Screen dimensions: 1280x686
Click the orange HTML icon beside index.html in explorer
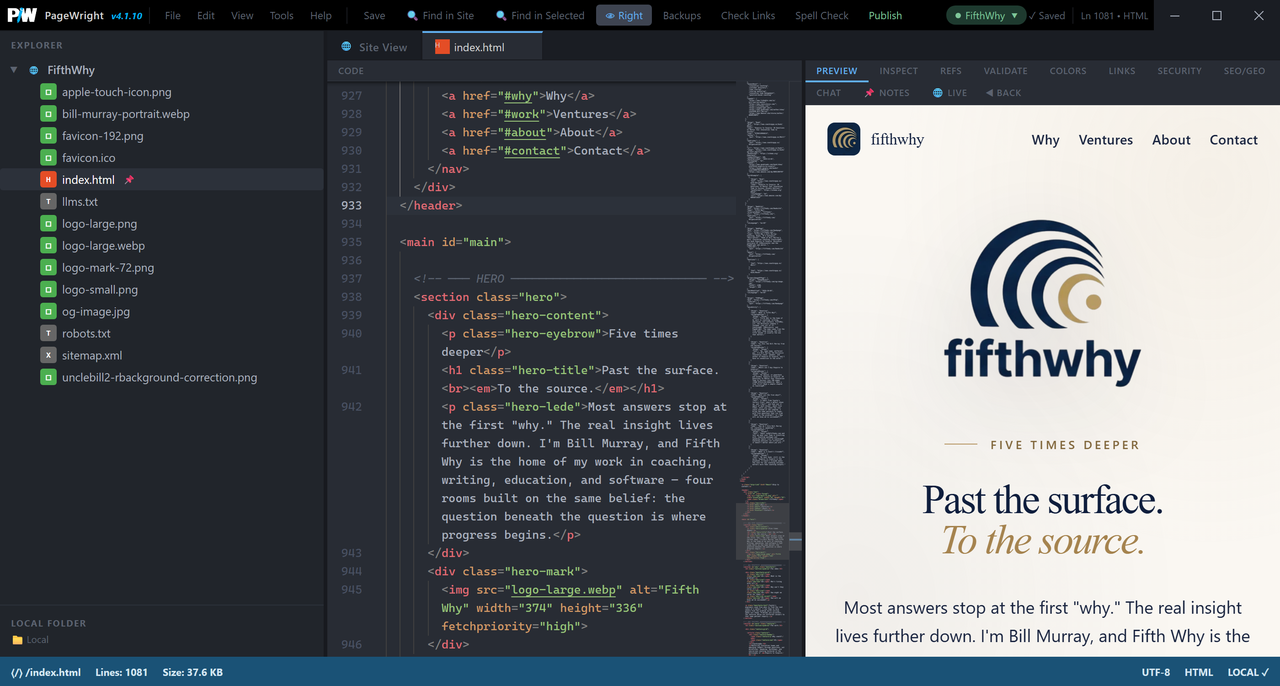point(48,180)
